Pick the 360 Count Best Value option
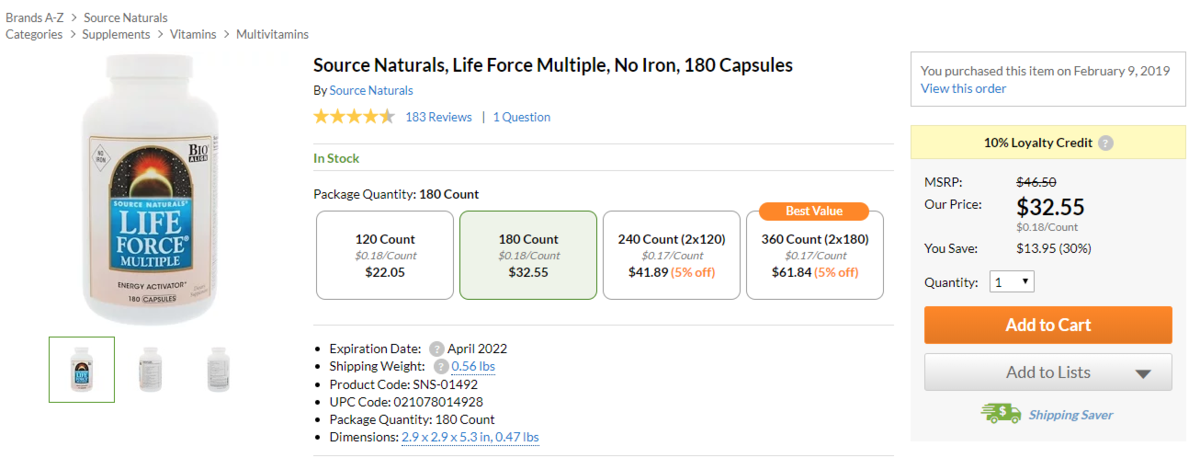Screen dimensions: 1200x469 (815, 255)
